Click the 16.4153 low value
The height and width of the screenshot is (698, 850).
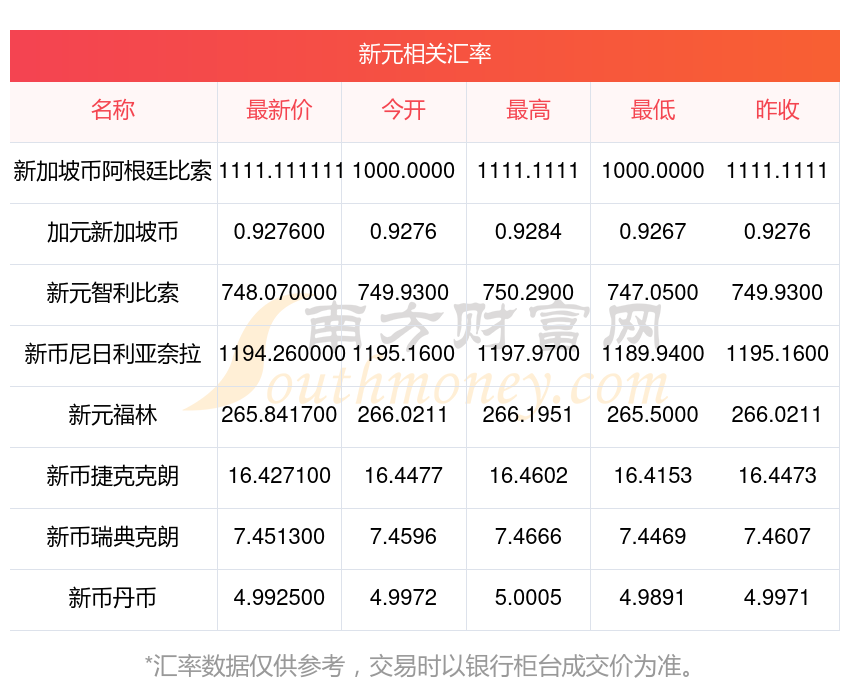(653, 476)
